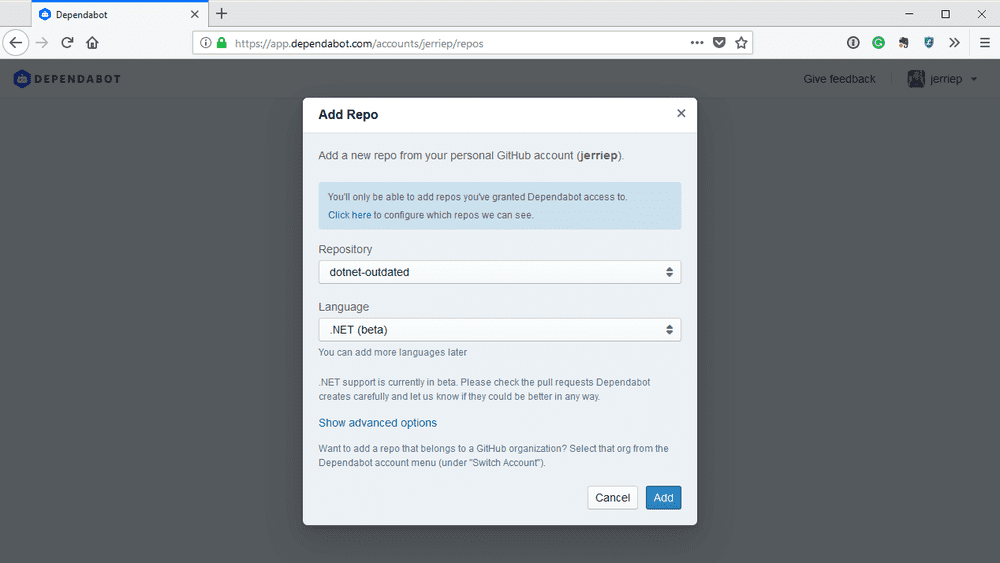Screen dimensions: 1000x563
Task: Open the Grammarly extension icon
Action: pyautogui.click(x=878, y=43)
